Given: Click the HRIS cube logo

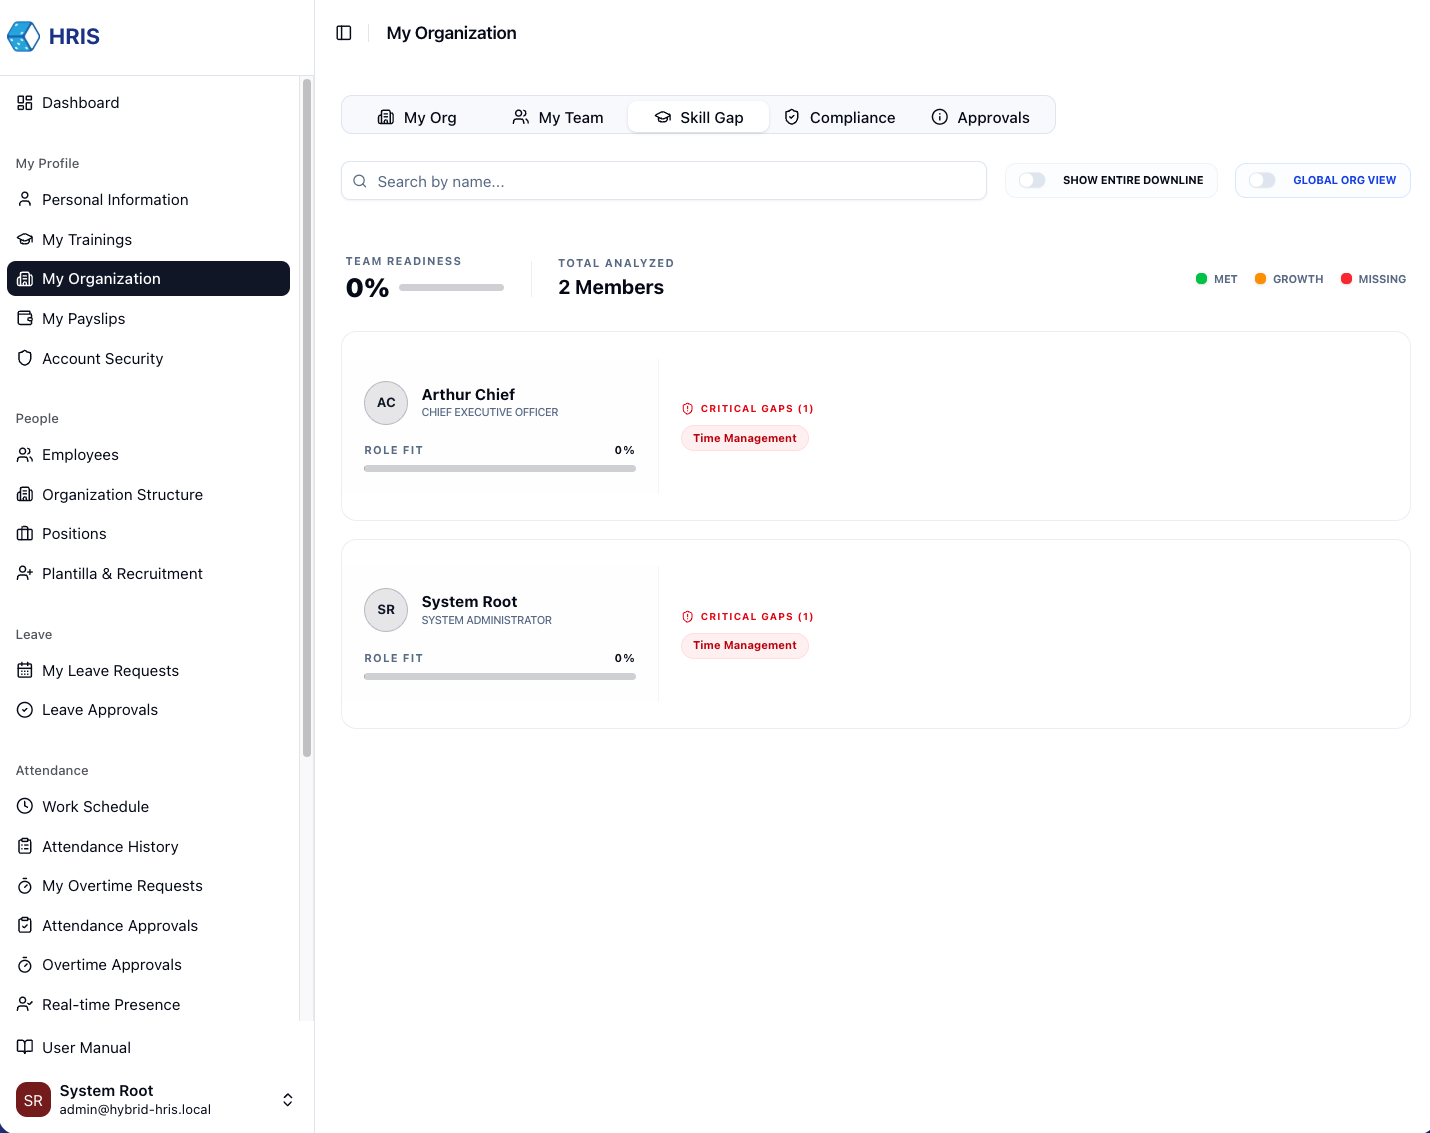Looking at the screenshot, I should (x=23, y=37).
